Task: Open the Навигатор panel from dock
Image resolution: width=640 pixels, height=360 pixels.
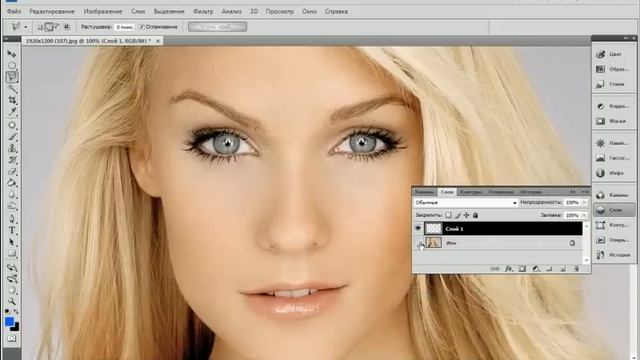Action: (x=614, y=143)
